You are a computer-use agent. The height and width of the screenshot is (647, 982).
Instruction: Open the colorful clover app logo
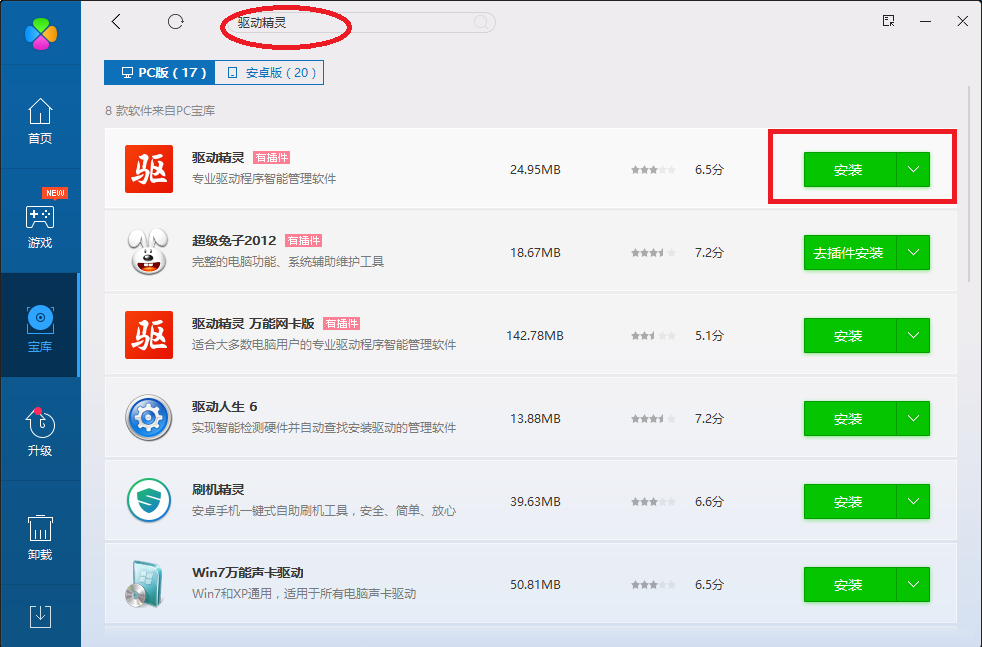[x=41, y=33]
